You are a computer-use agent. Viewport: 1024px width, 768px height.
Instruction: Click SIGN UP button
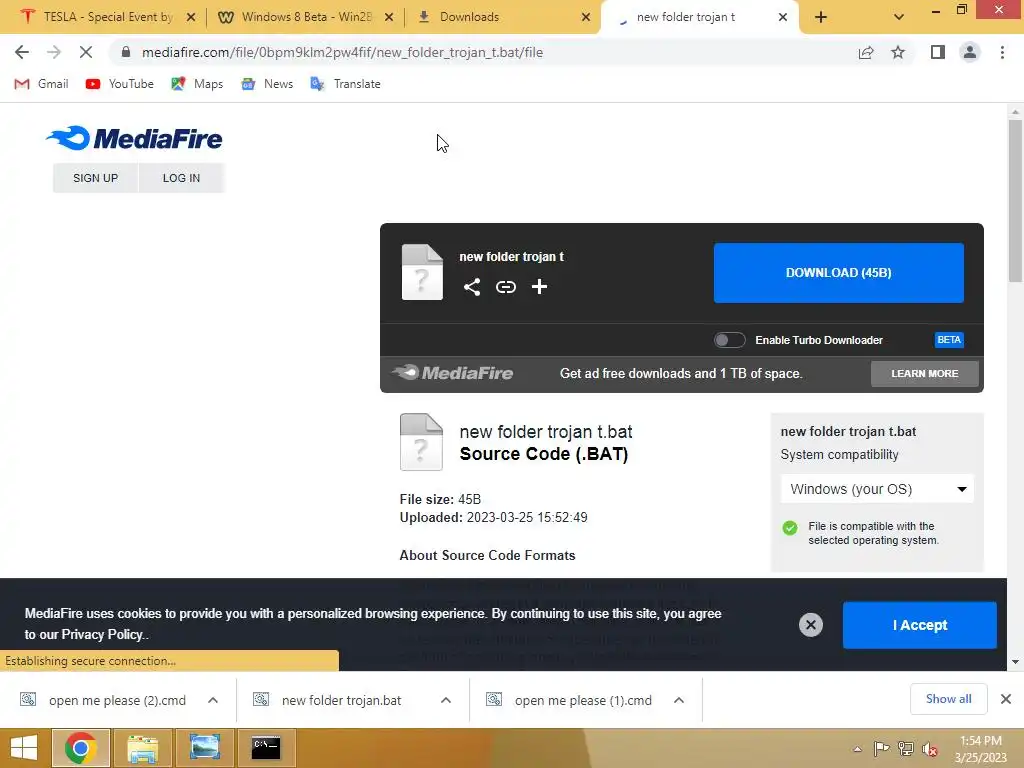(x=95, y=178)
